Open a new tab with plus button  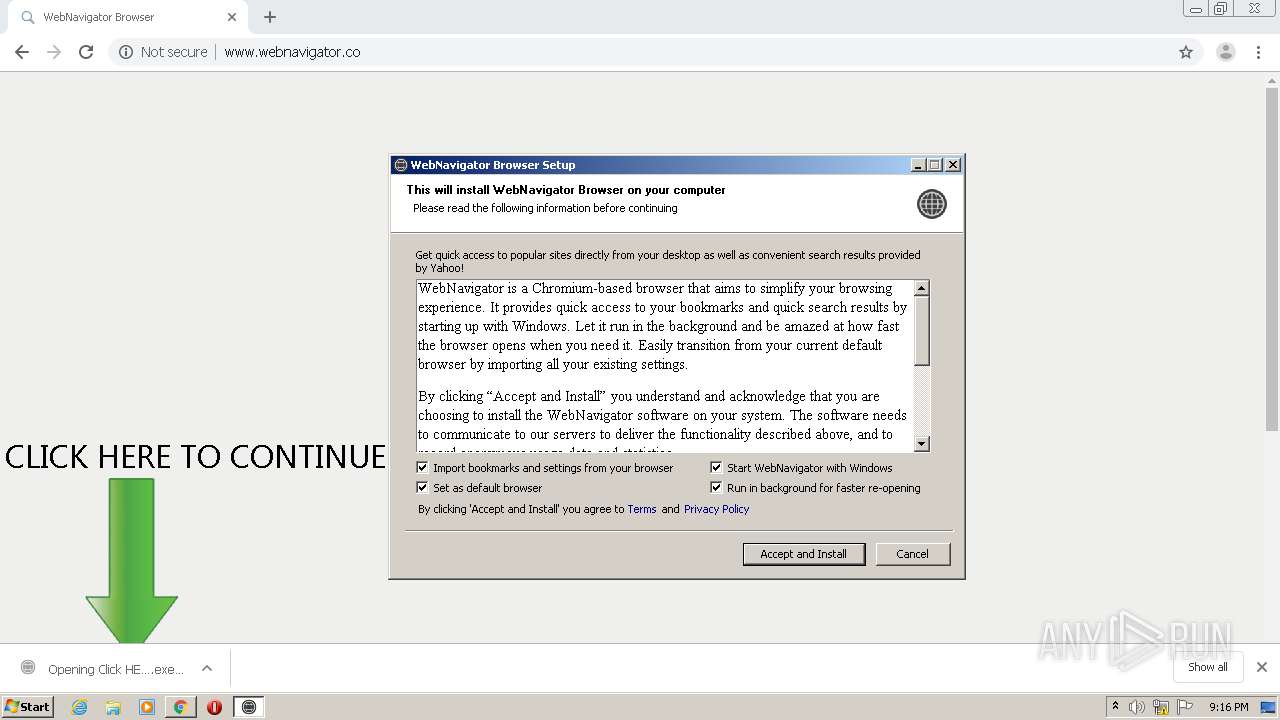coord(270,17)
